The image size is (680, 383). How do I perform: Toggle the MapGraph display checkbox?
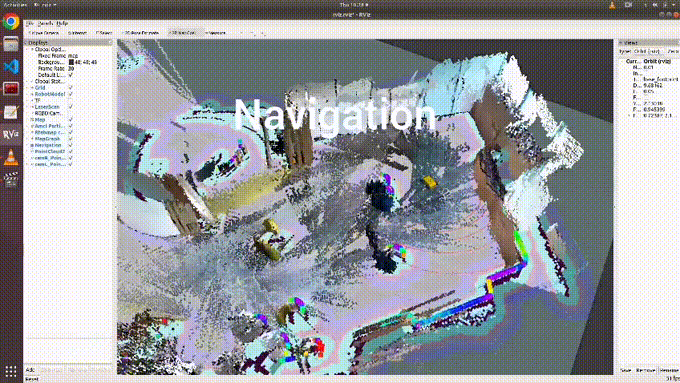[x=71, y=139]
